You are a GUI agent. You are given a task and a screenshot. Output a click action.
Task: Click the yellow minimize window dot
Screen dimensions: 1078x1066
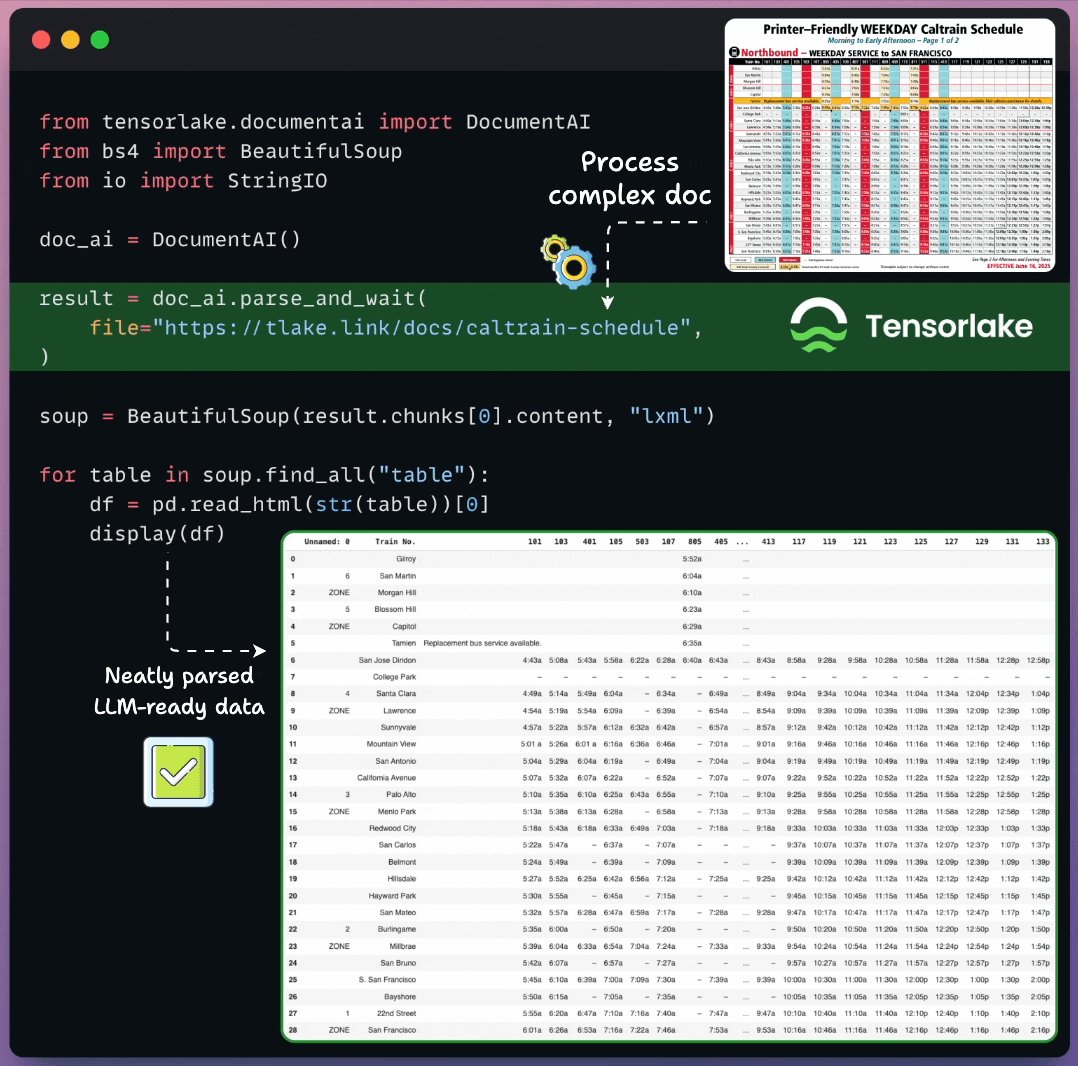70,40
